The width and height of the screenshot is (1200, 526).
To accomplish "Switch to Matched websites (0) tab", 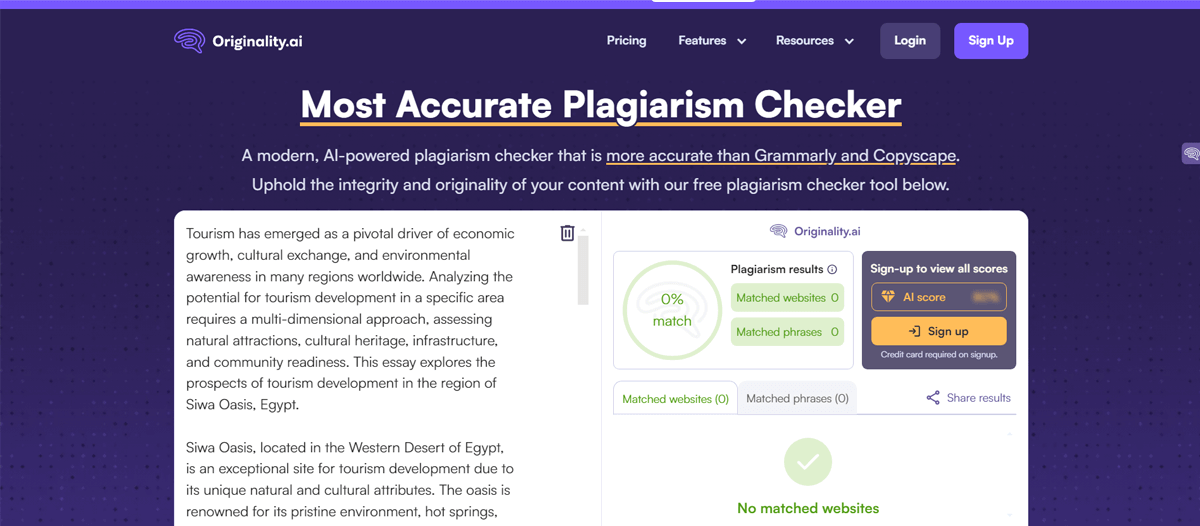I will 675,399.
